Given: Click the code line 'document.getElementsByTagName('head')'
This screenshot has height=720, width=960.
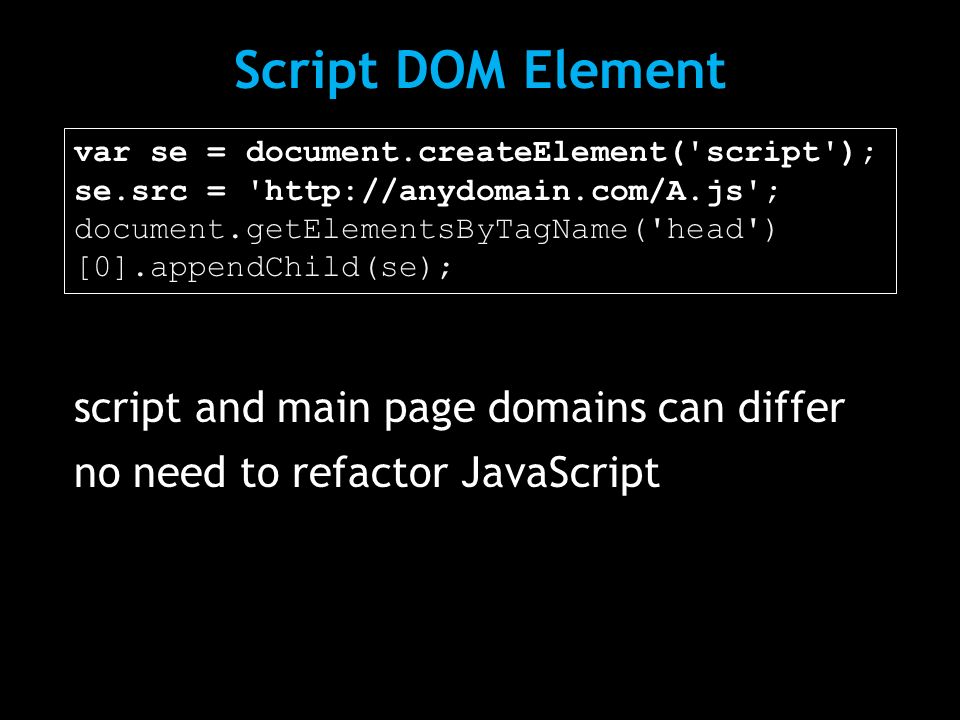Looking at the screenshot, I should (x=426, y=230).
